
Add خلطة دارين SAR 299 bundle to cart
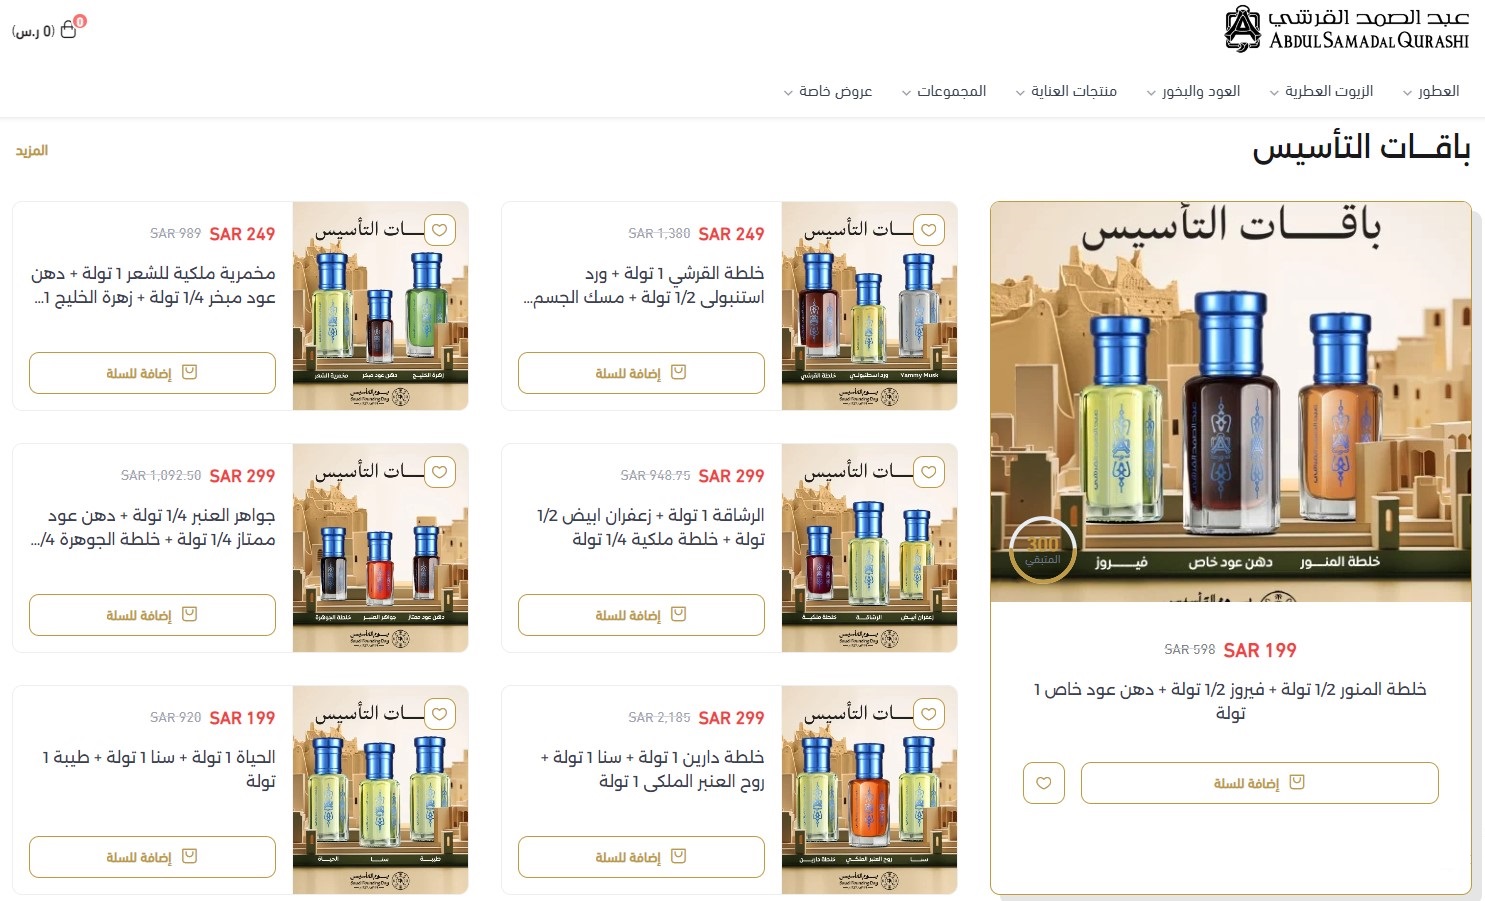(641, 857)
